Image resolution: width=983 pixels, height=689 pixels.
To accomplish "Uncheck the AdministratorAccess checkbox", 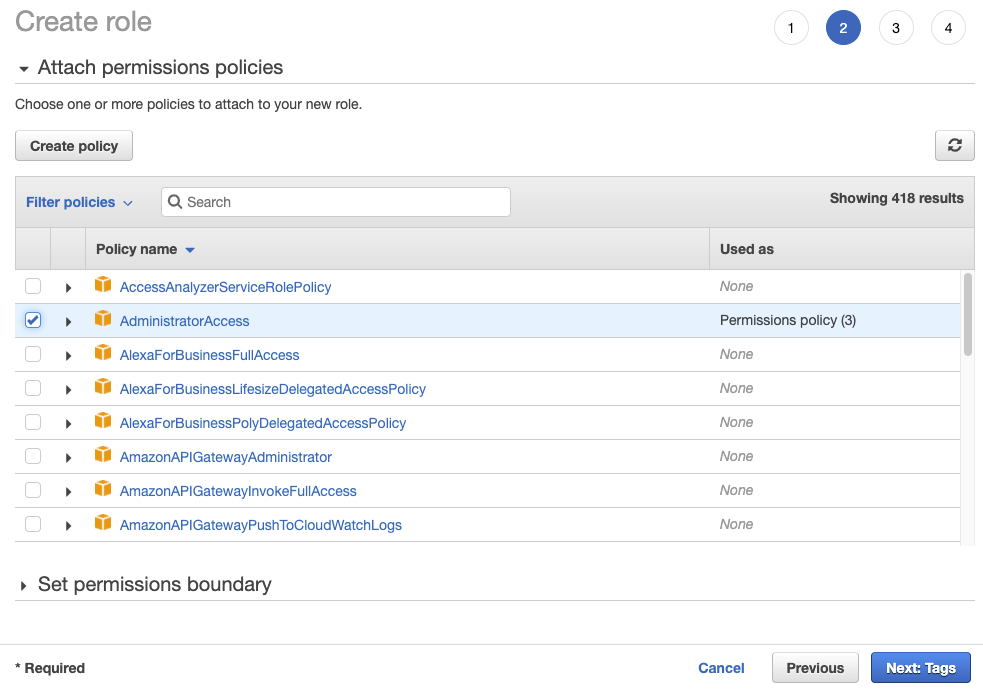I will (33, 320).
